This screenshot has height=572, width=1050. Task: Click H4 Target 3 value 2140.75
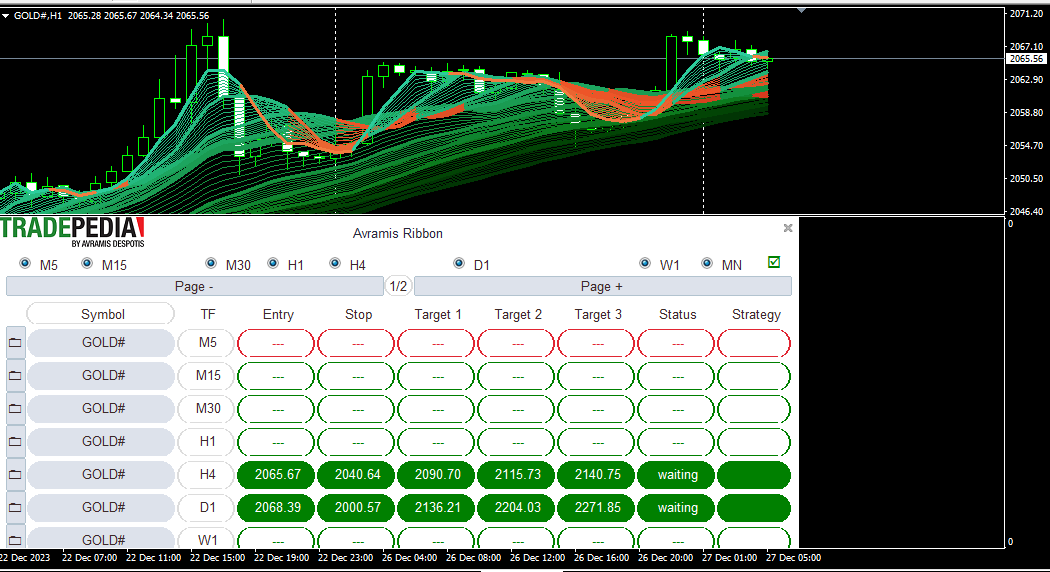596,475
